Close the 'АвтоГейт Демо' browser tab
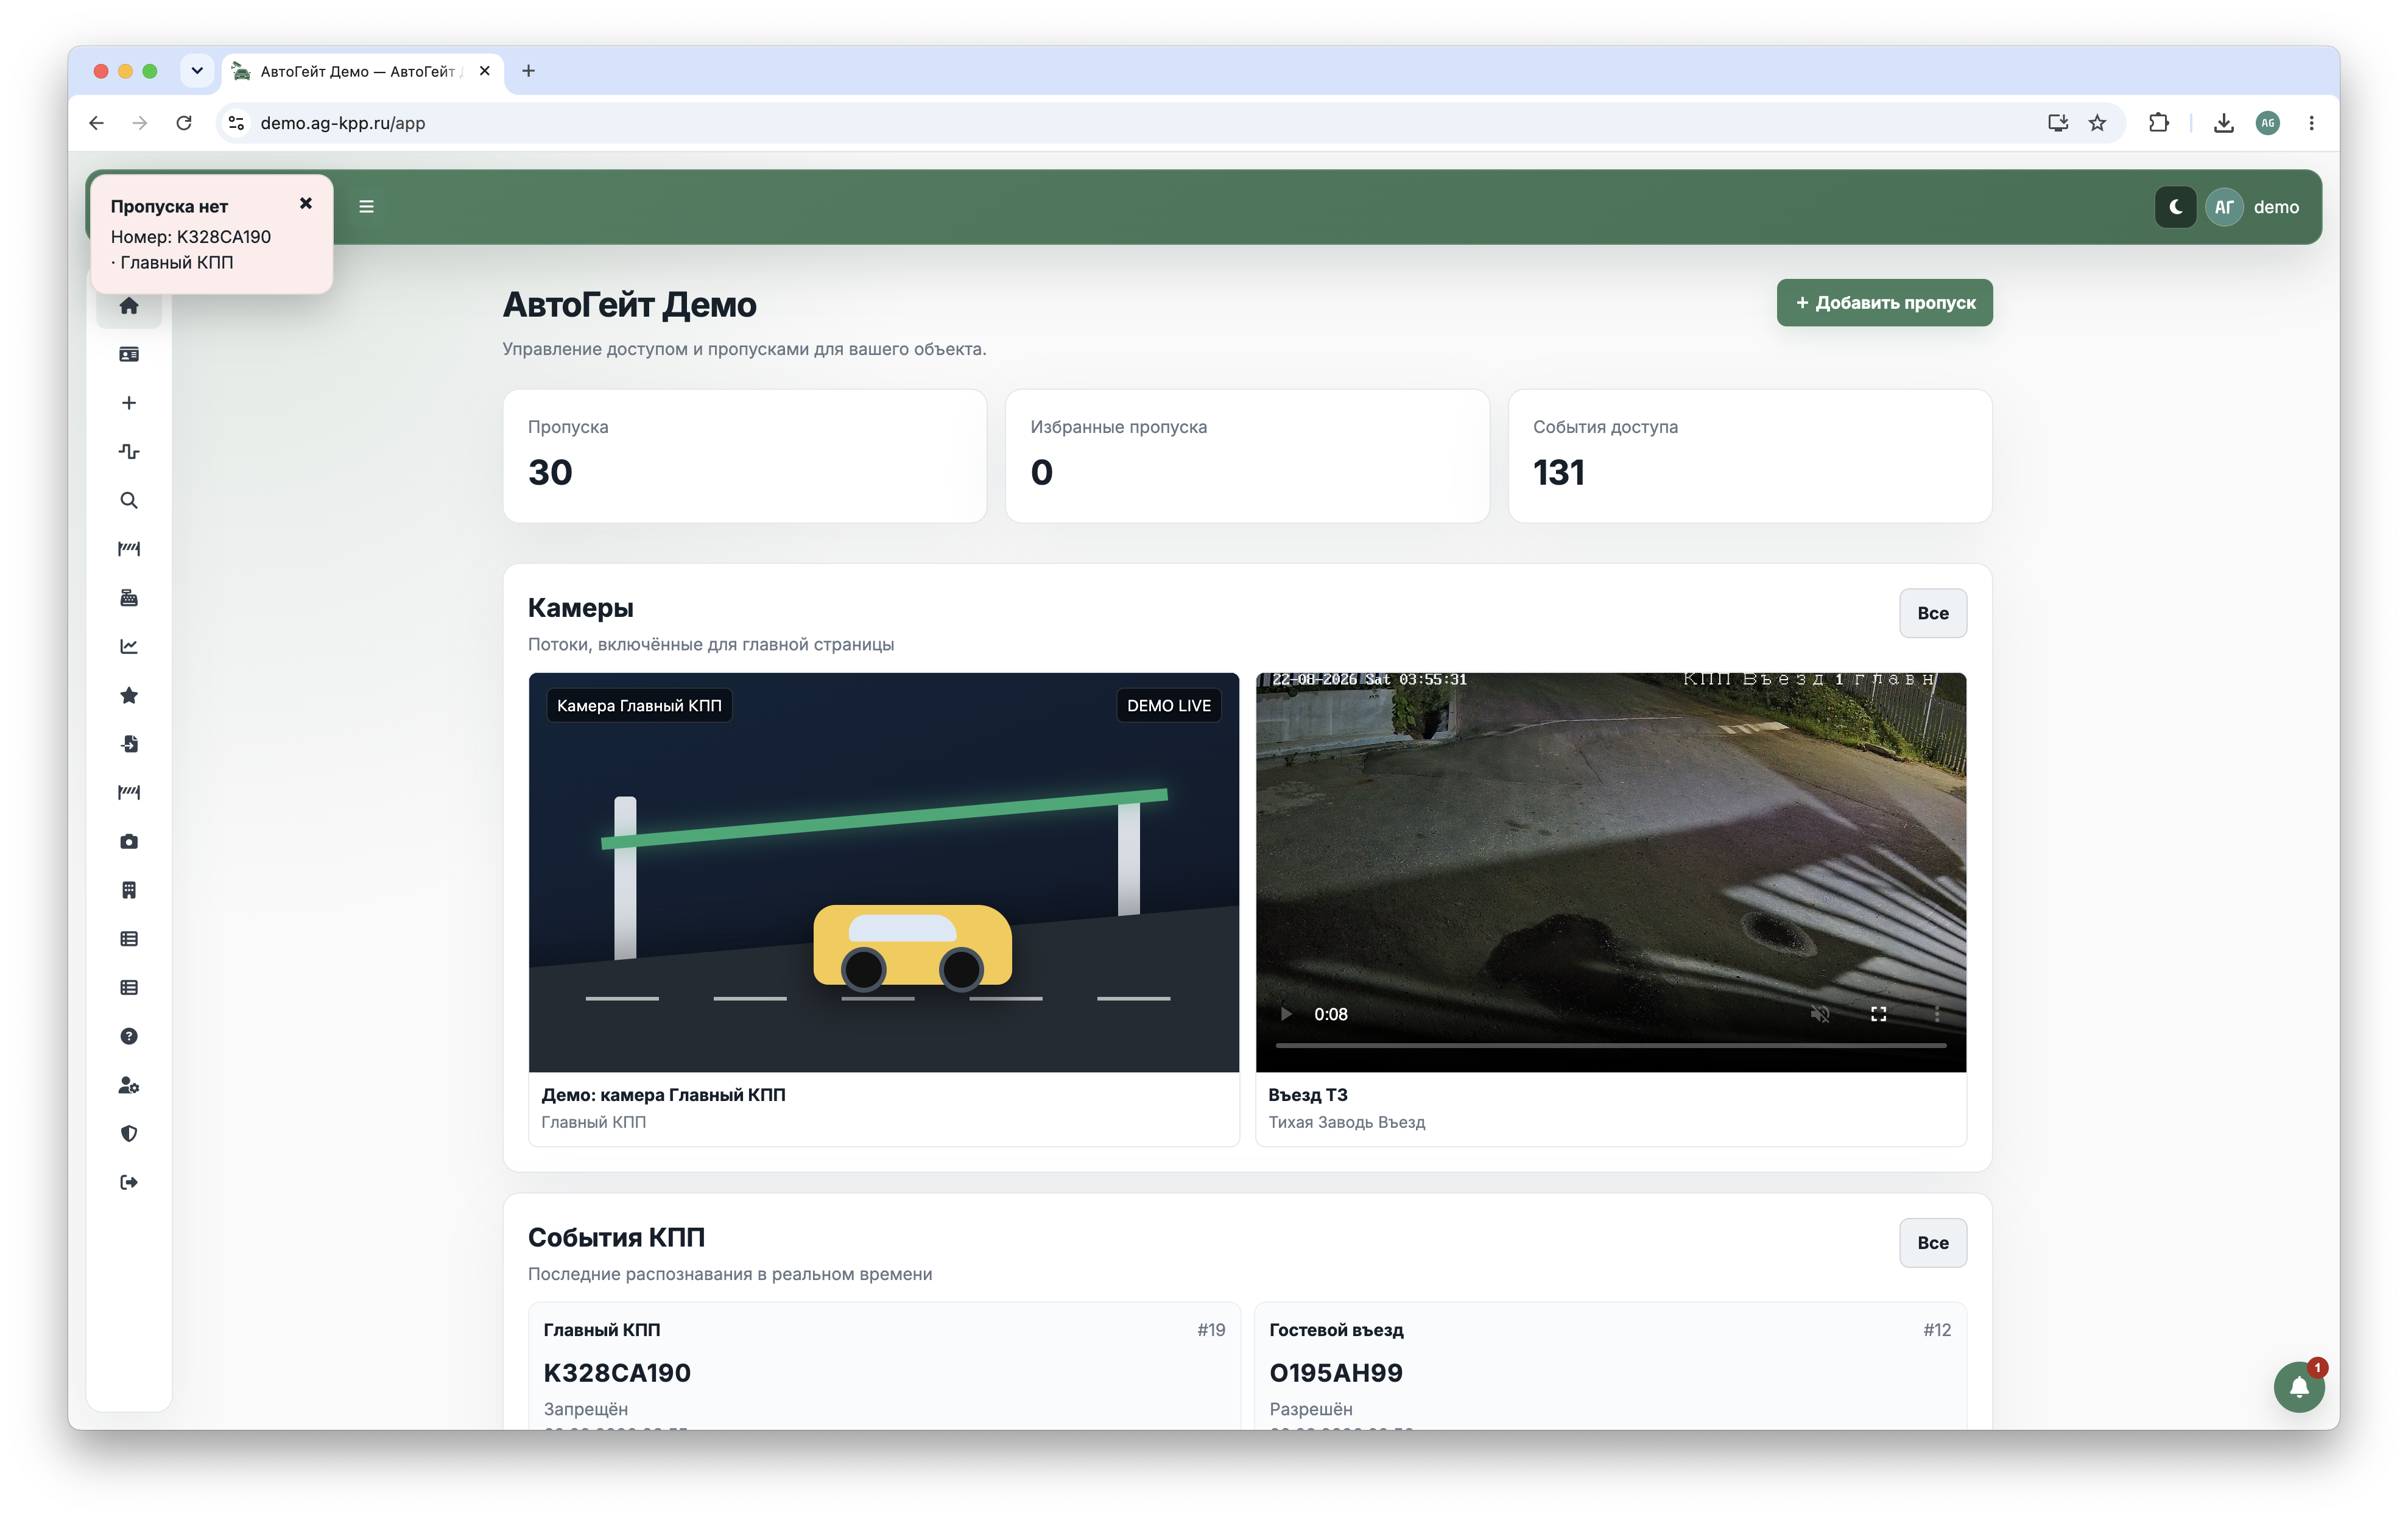 485,71
